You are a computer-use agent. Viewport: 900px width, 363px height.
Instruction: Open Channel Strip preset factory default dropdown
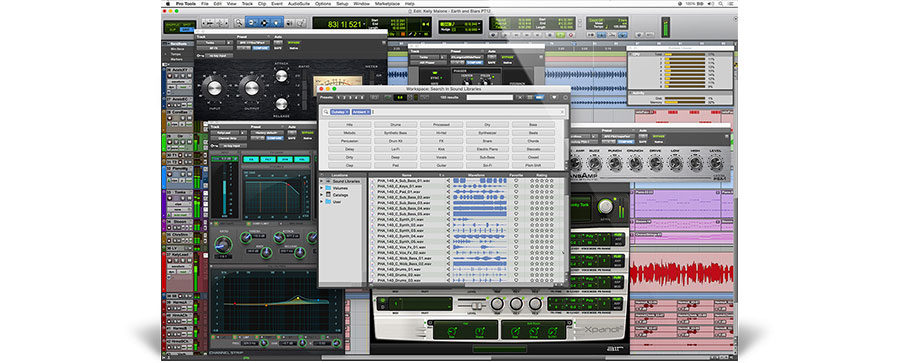pyautogui.click(x=267, y=132)
